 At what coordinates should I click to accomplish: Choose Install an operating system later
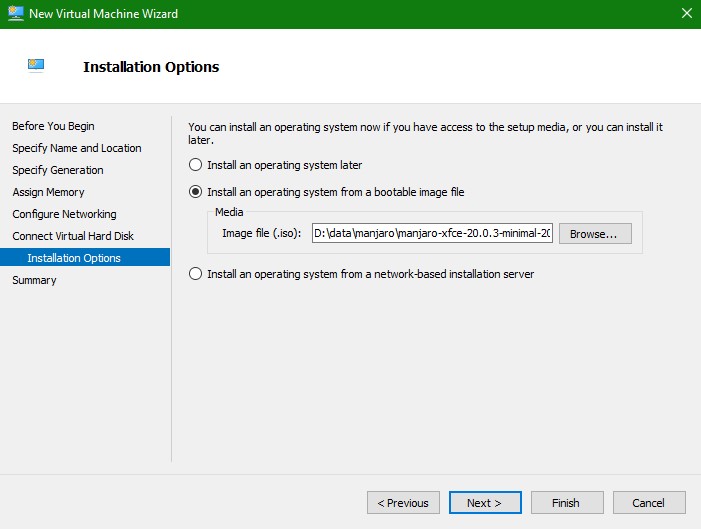pos(196,165)
